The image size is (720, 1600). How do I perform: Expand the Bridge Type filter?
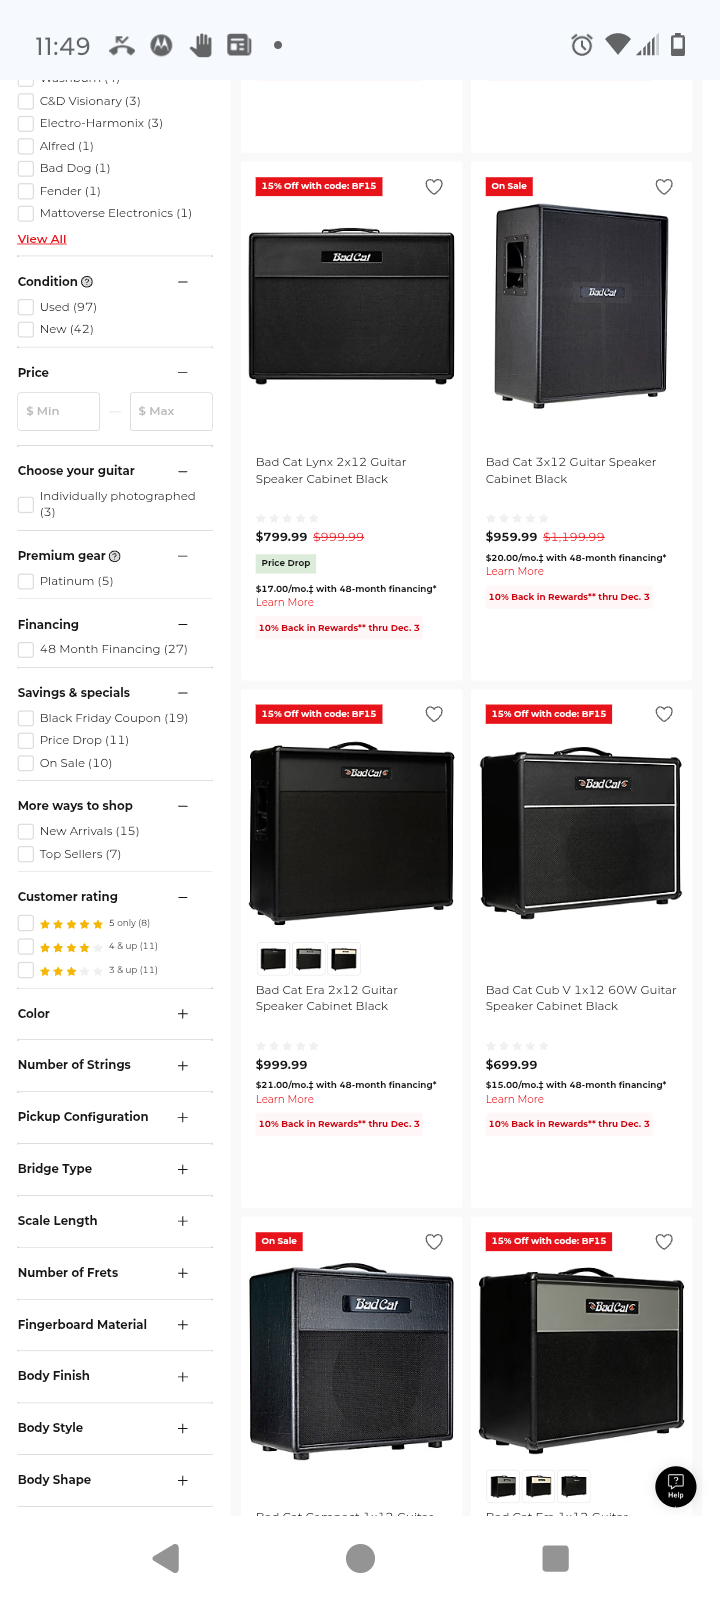point(183,1169)
